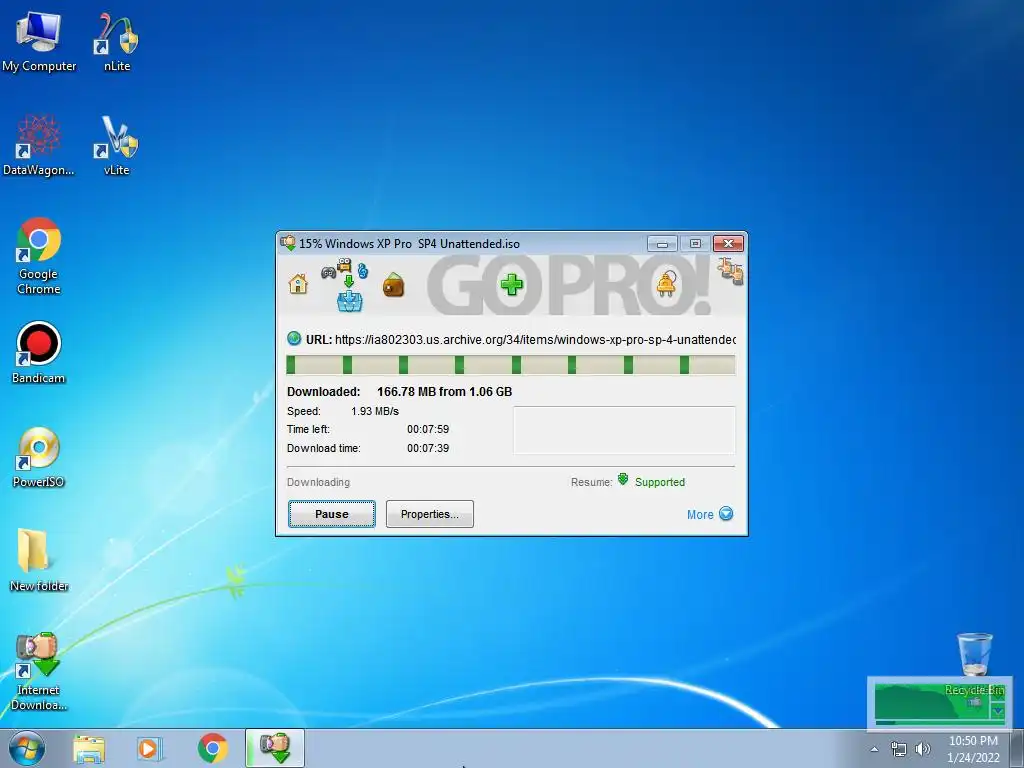Expand More download details
Screen dimensions: 1024x768
[710, 514]
